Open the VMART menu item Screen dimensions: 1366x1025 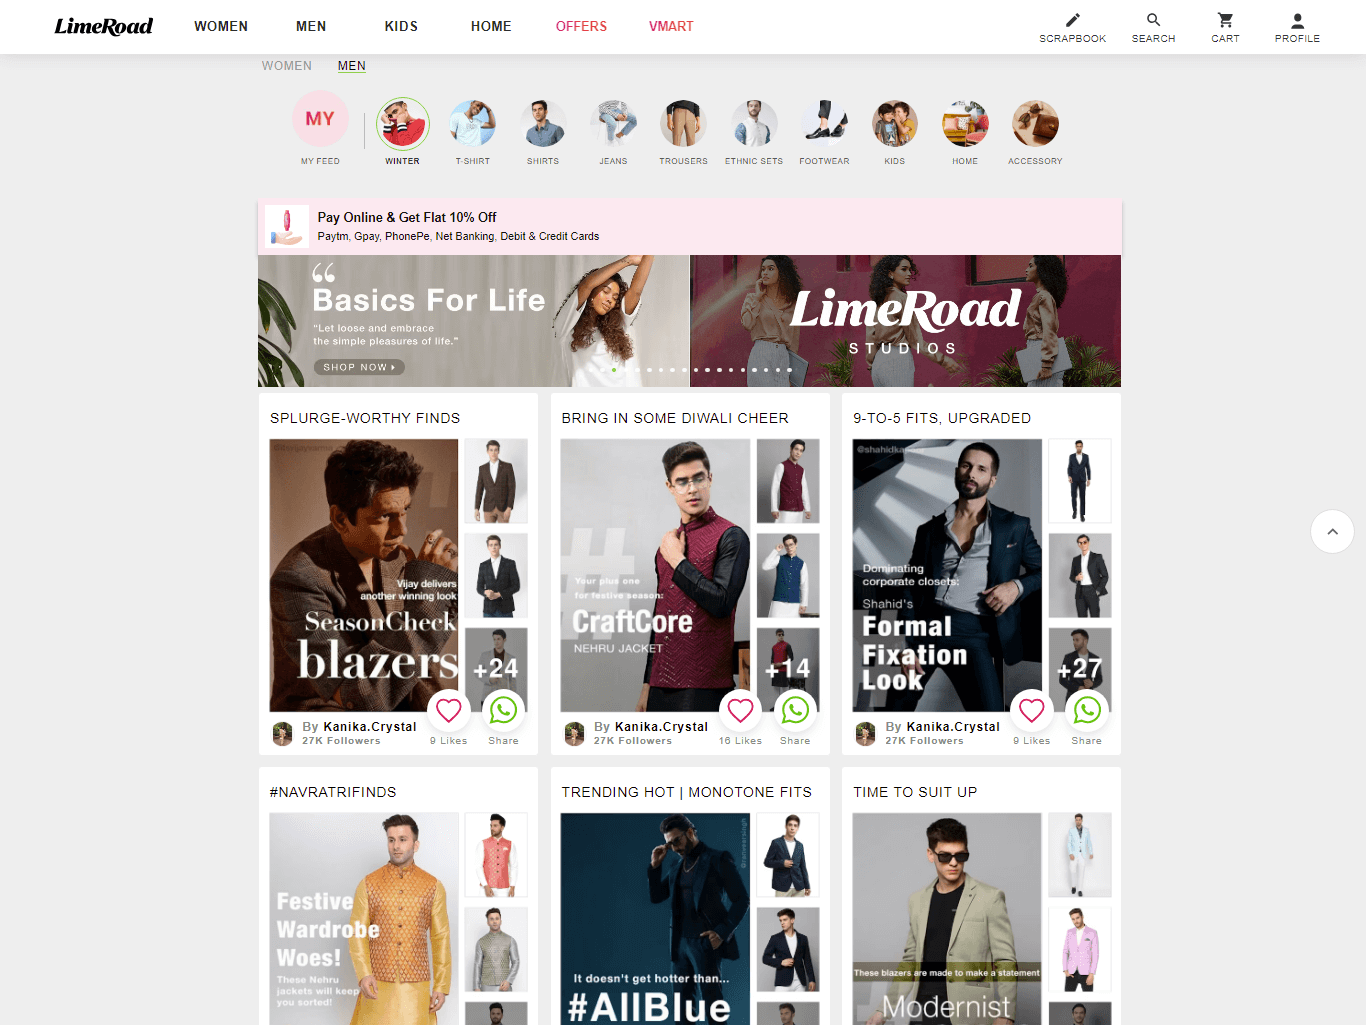point(671,26)
